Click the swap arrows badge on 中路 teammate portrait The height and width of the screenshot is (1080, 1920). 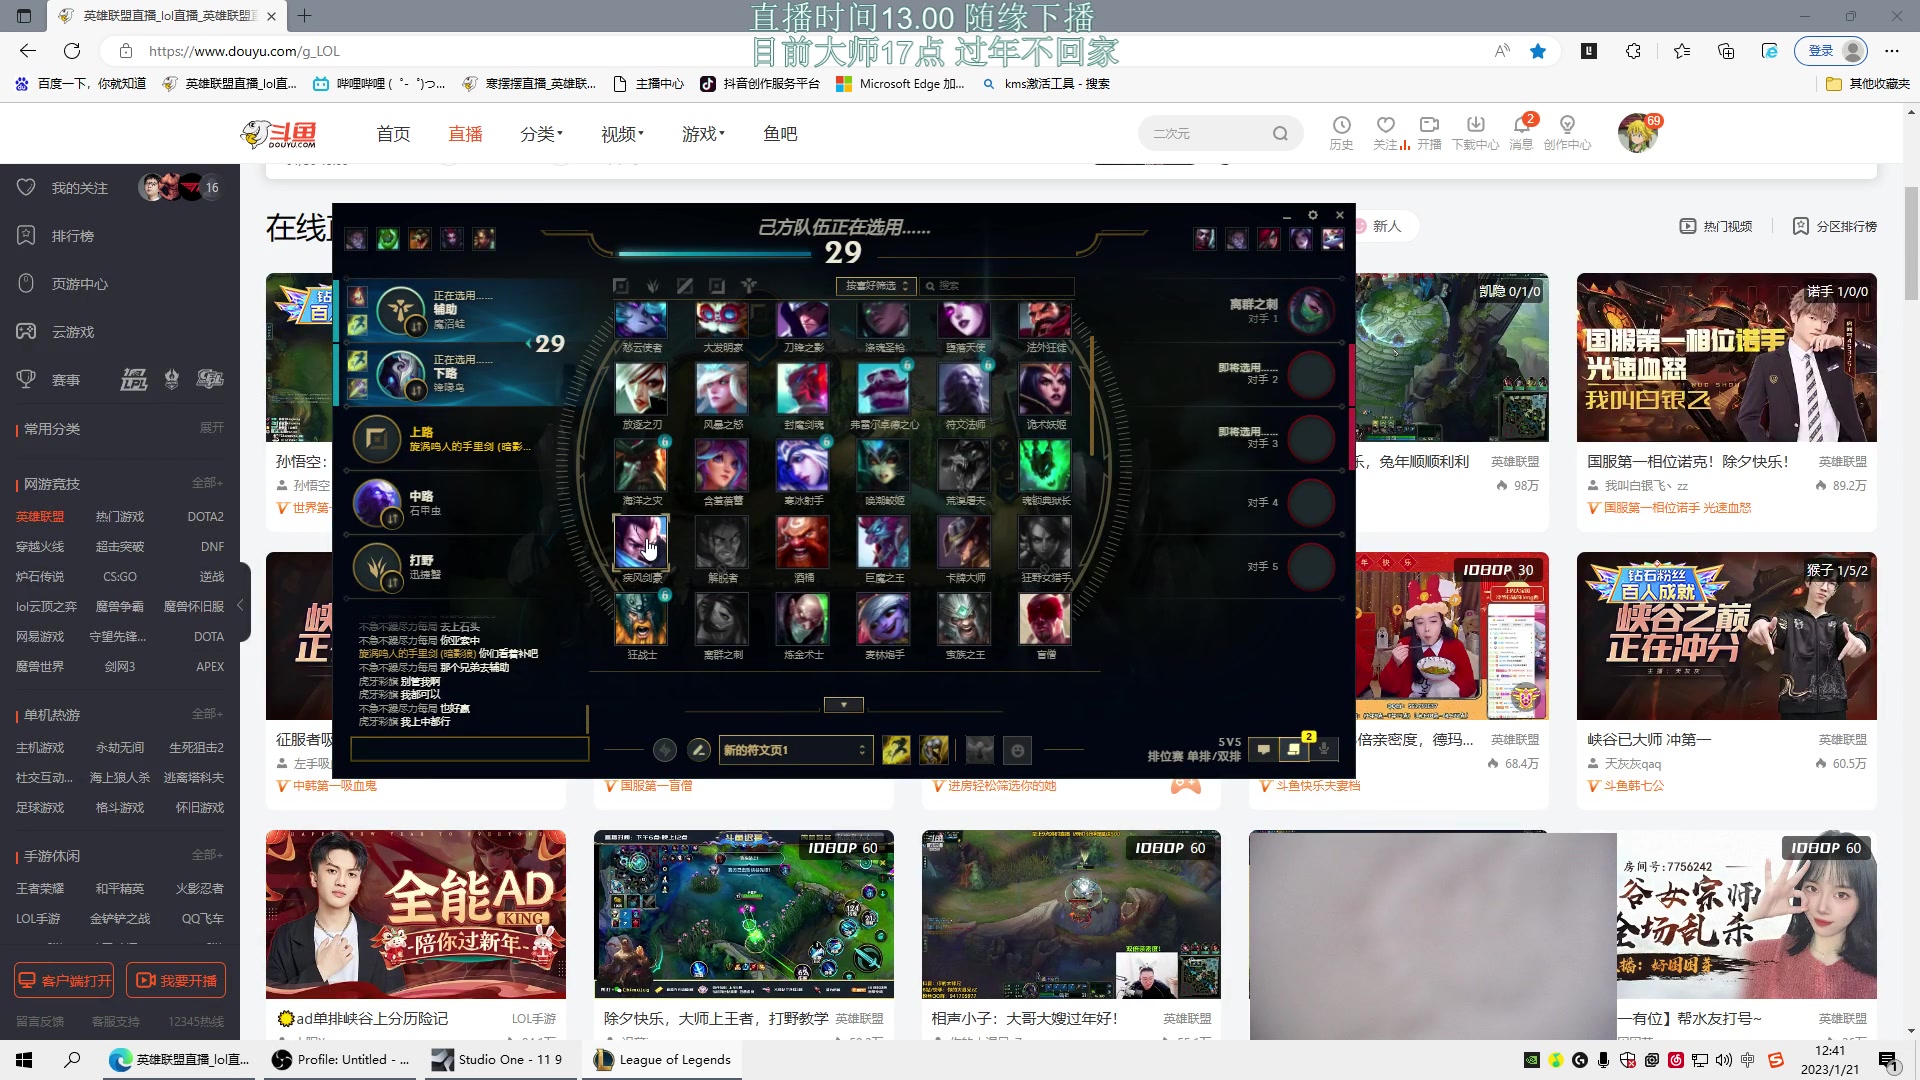(x=391, y=519)
